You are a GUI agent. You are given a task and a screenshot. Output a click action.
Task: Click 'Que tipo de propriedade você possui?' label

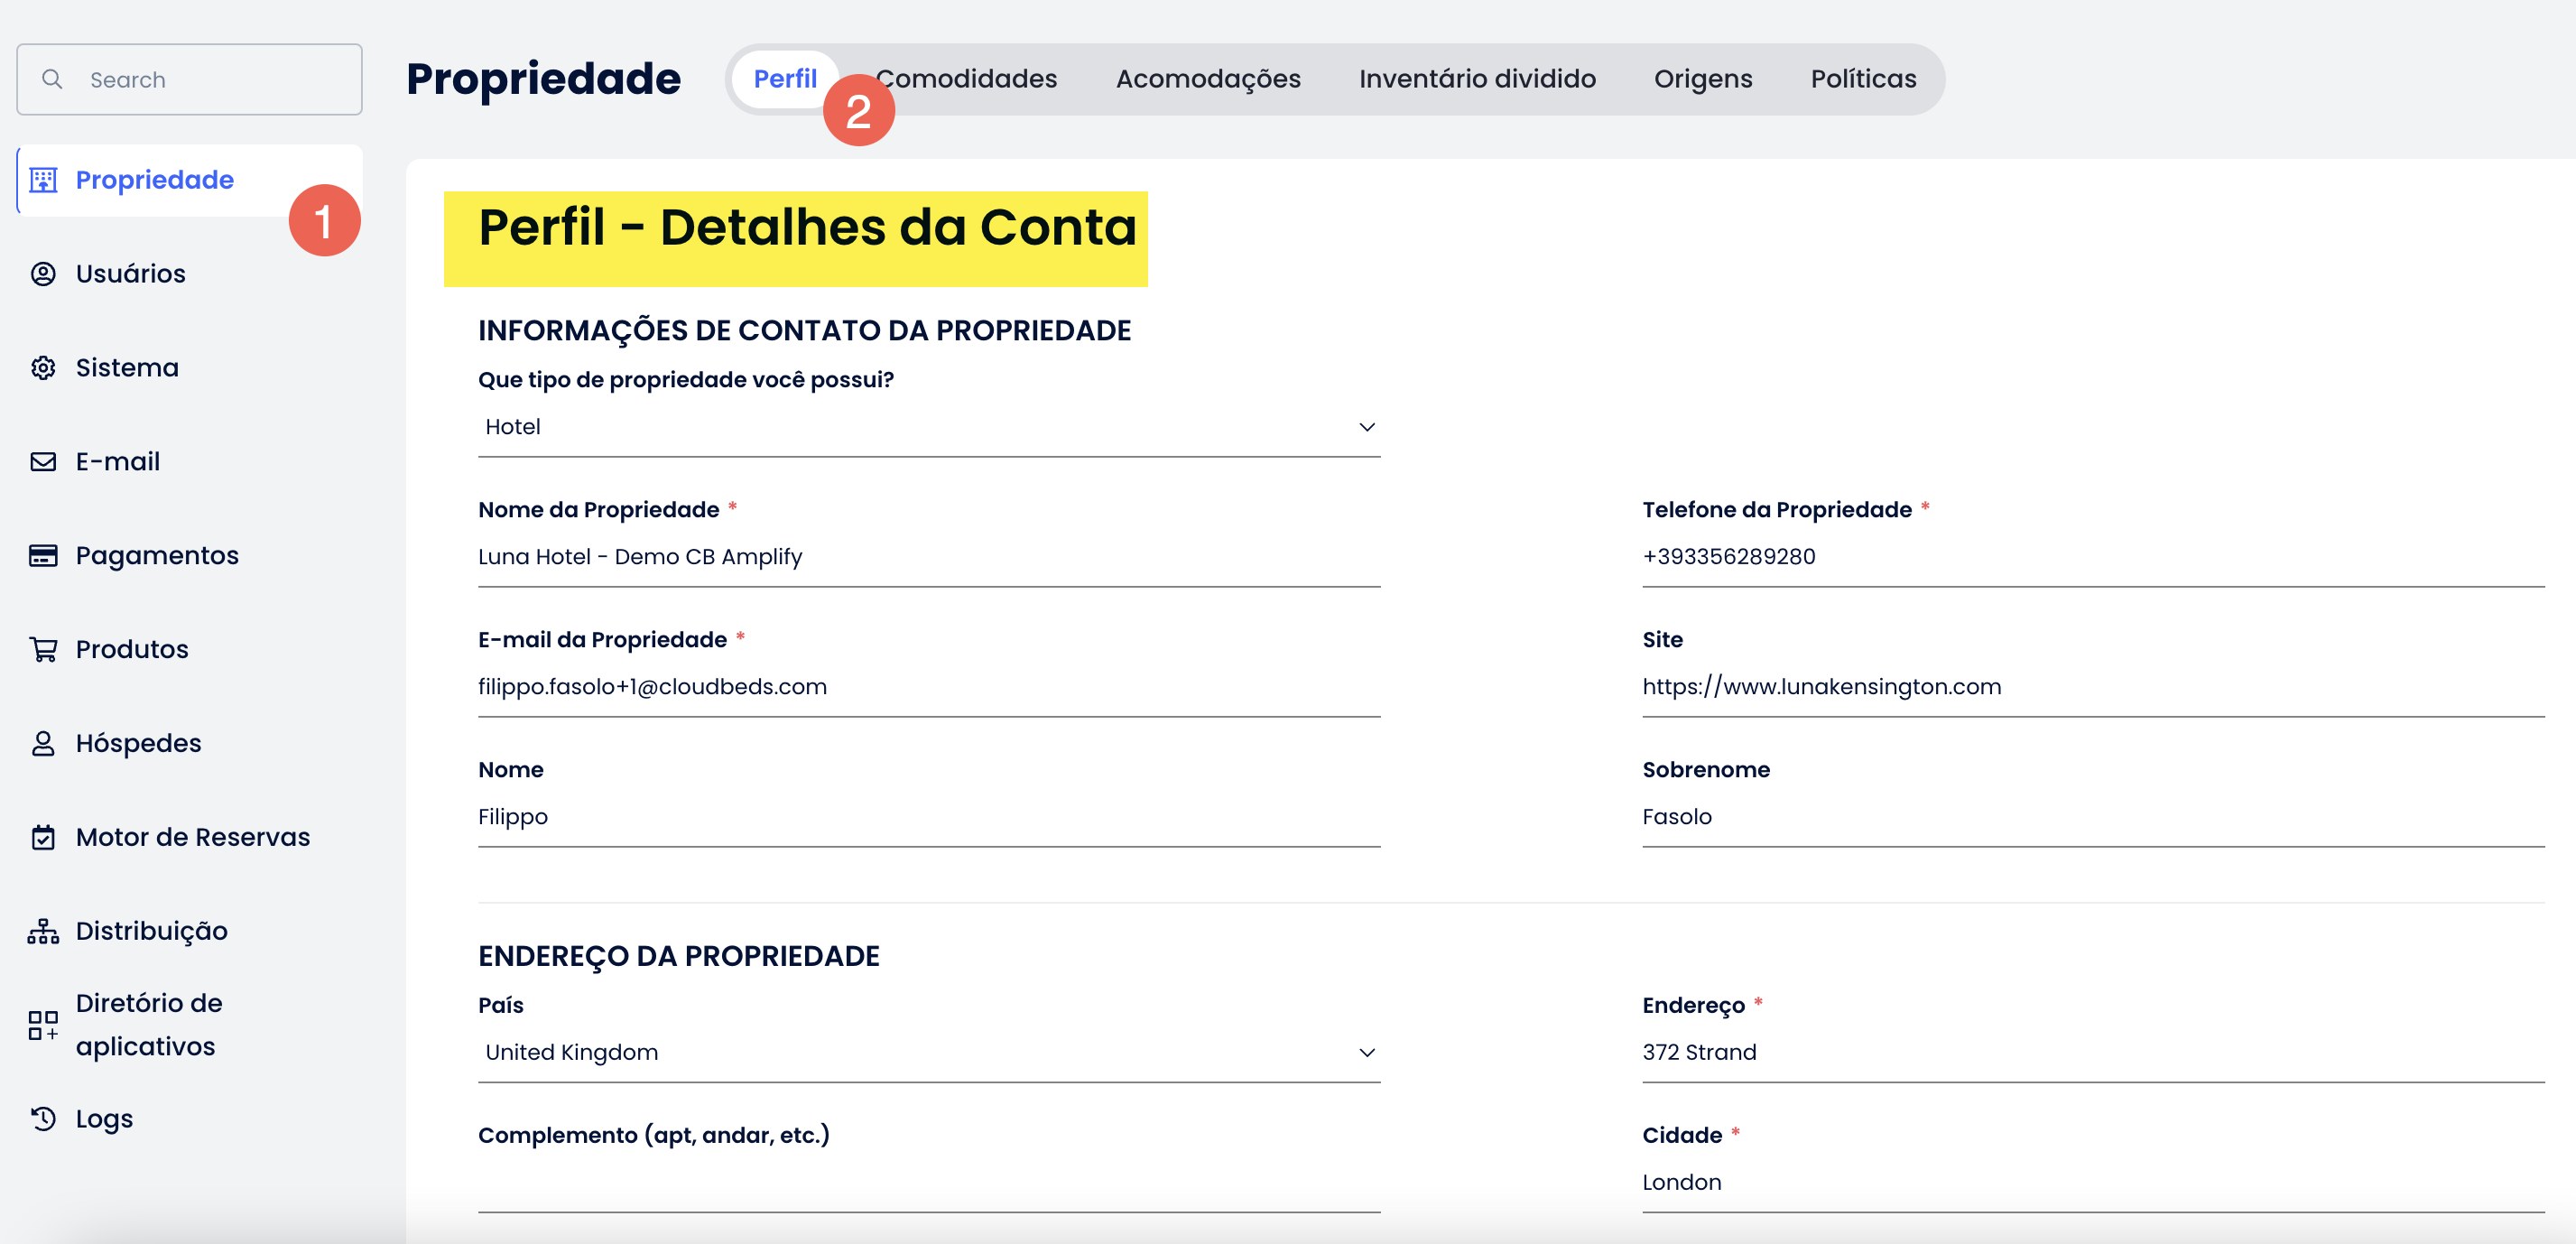coord(685,381)
